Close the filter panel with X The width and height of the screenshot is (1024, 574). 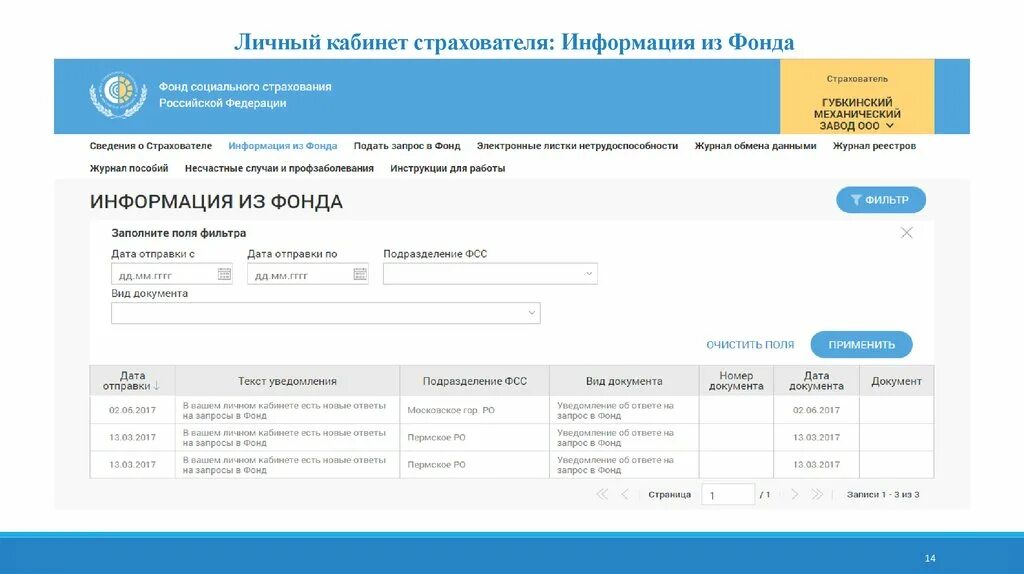906,232
